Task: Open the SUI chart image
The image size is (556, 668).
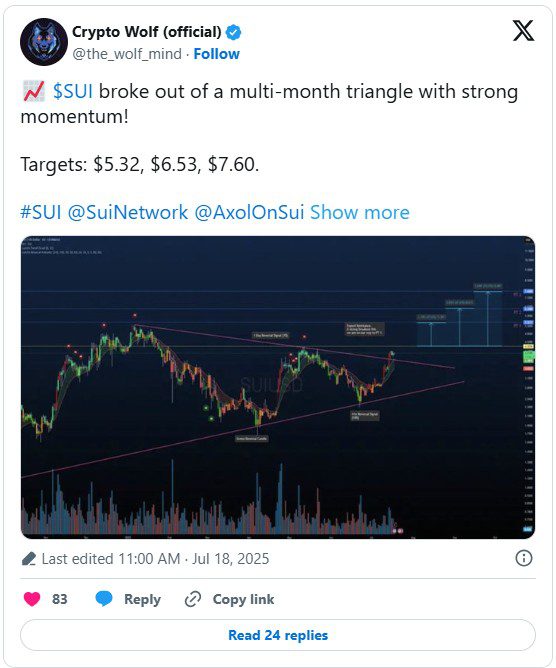Action: 278,387
